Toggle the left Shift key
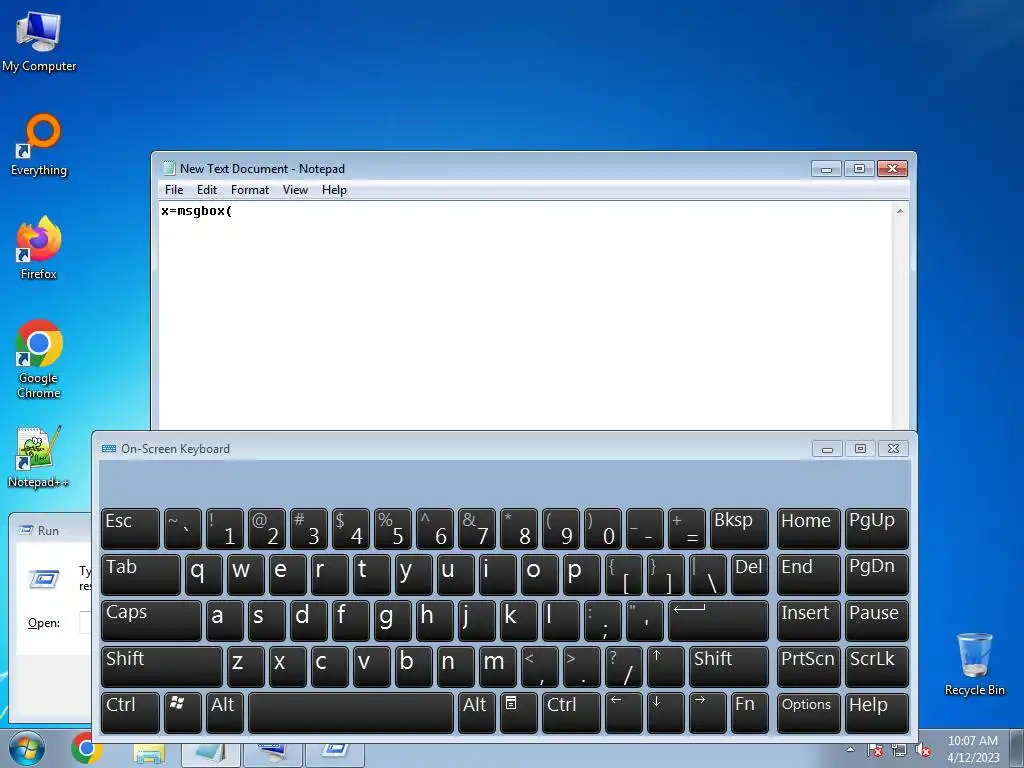Image resolution: width=1024 pixels, height=768 pixels. click(161, 666)
